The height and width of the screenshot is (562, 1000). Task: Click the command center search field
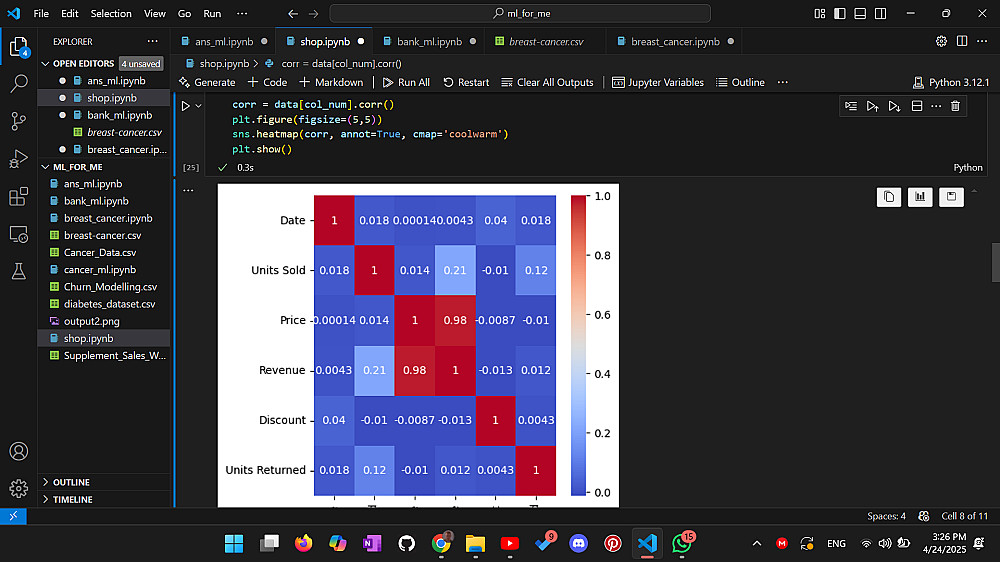click(520, 13)
